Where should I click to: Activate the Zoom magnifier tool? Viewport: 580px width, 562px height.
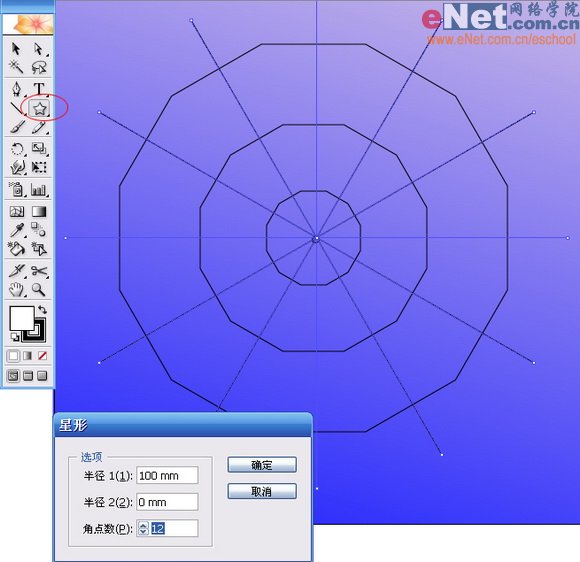click(x=39, y=289)
